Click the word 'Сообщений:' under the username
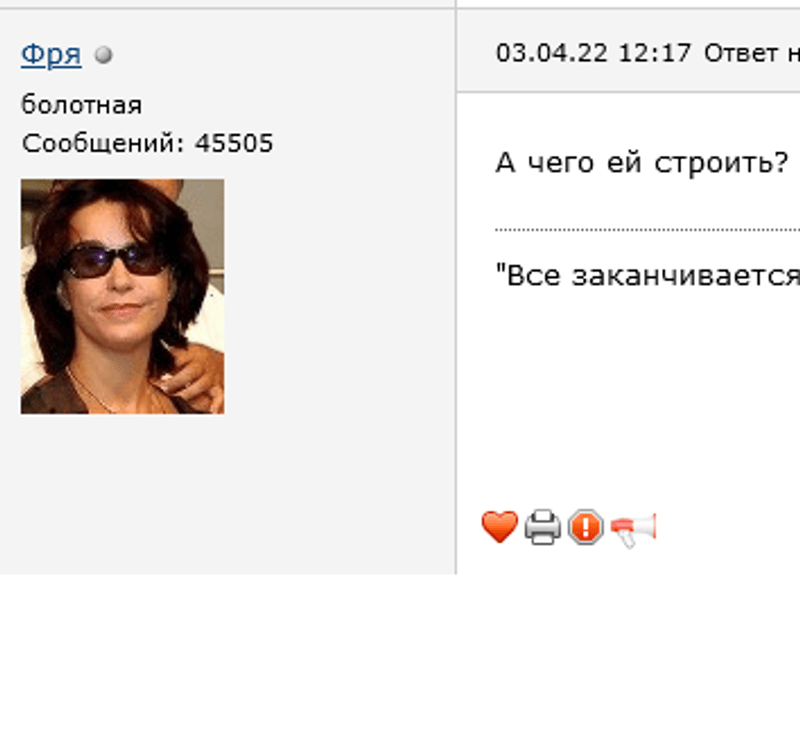The width and height of the screenshot is (800, 739). click(103, 143)
